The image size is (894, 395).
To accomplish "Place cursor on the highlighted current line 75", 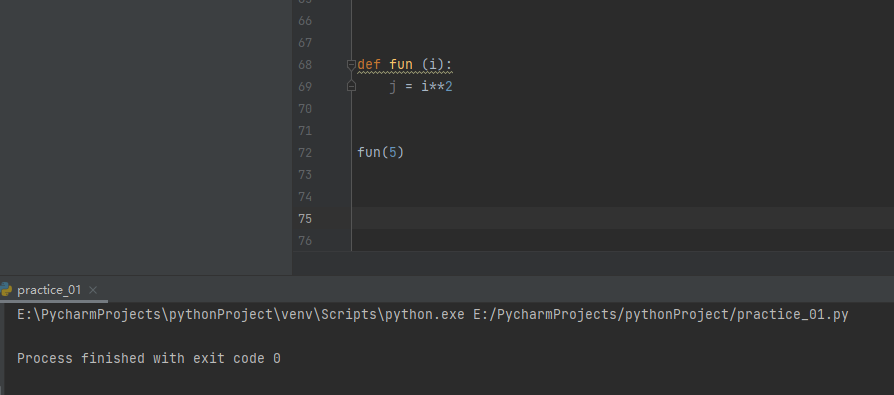I will point(623,218).
